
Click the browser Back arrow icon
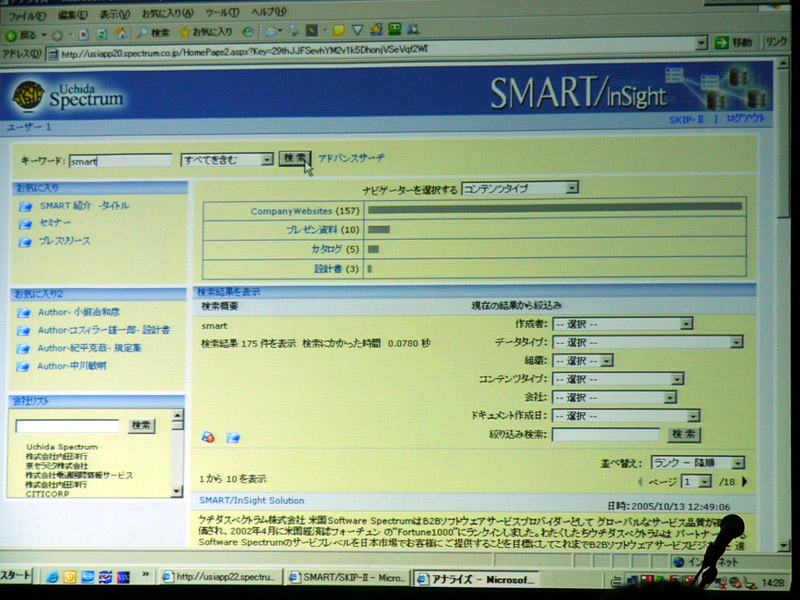tap(11, 35)
